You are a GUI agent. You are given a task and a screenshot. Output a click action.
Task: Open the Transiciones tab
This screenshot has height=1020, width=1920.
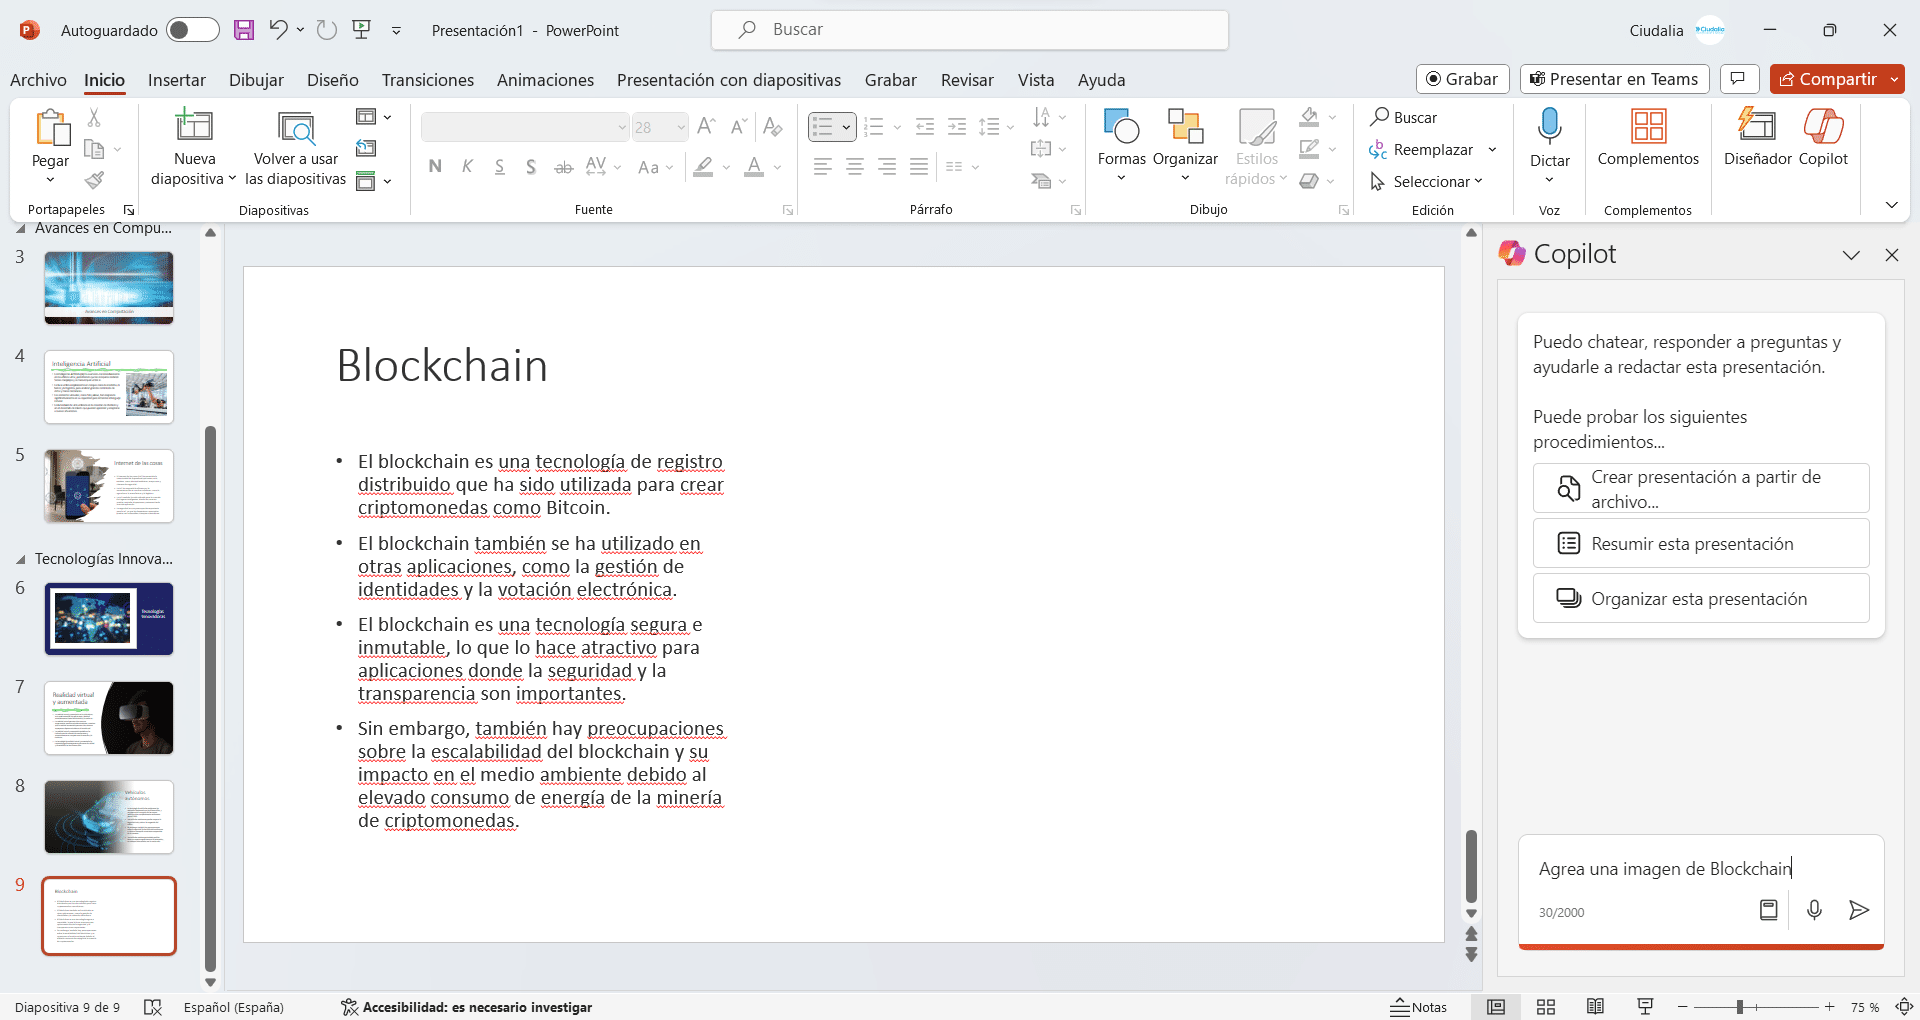[427, 80]
